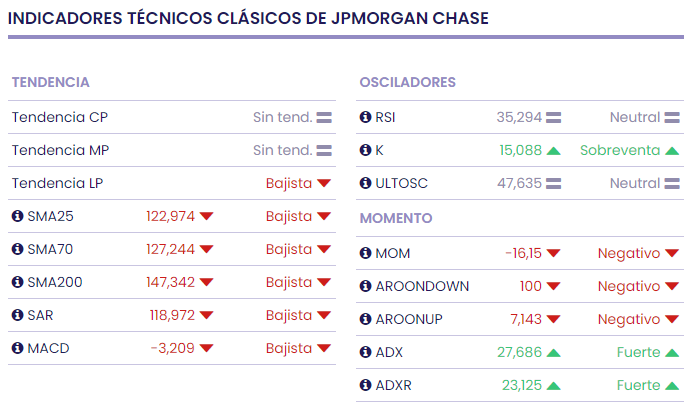Viewport: 694px width, 412px height.
Task: Click the MOMENTO section heading
Action: click(396, 218)
